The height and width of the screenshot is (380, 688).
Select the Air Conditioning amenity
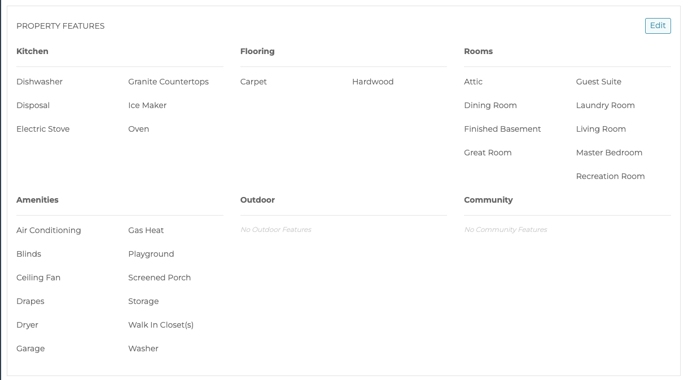click(49, 230)
